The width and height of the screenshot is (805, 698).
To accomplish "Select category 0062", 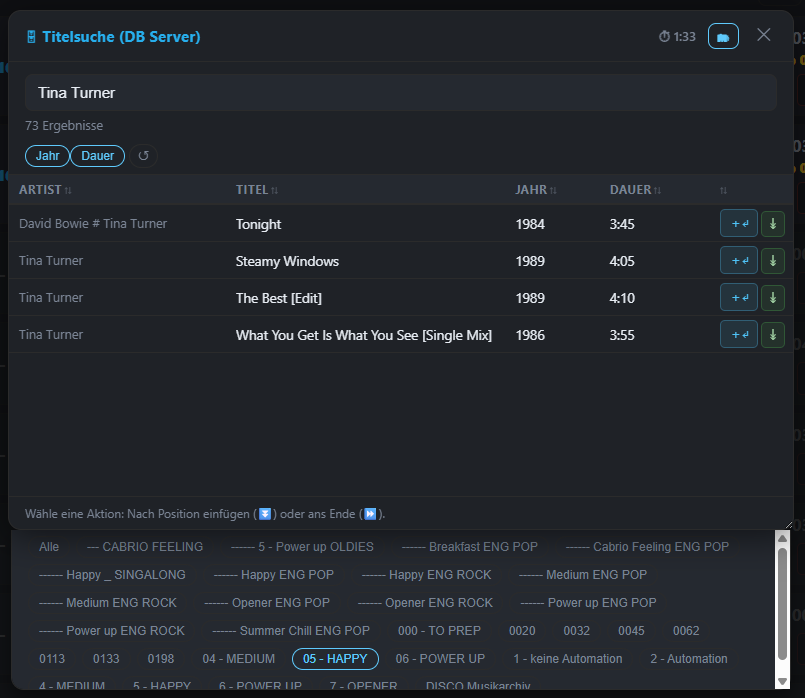I will [x=686, y=631].
